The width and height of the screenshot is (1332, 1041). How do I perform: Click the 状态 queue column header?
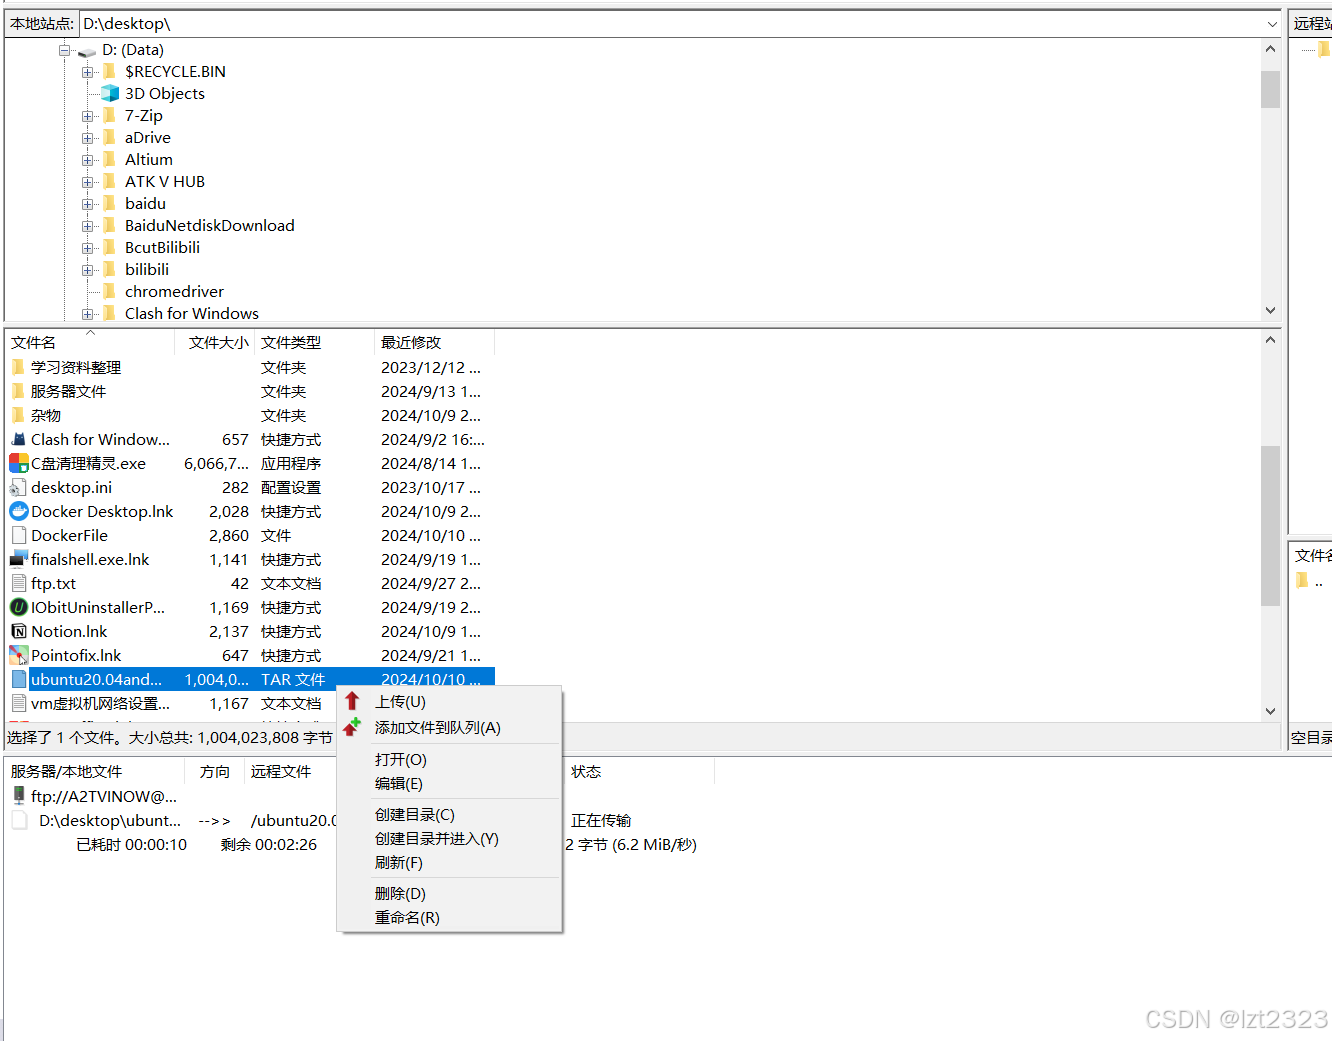(x=639, y=772)
